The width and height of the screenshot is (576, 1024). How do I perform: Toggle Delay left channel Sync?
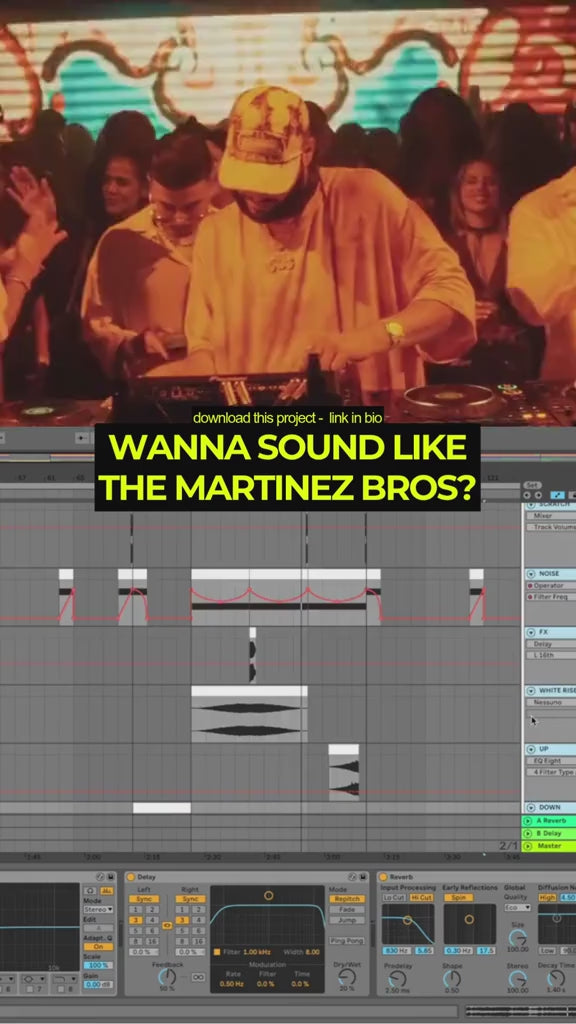143,899
